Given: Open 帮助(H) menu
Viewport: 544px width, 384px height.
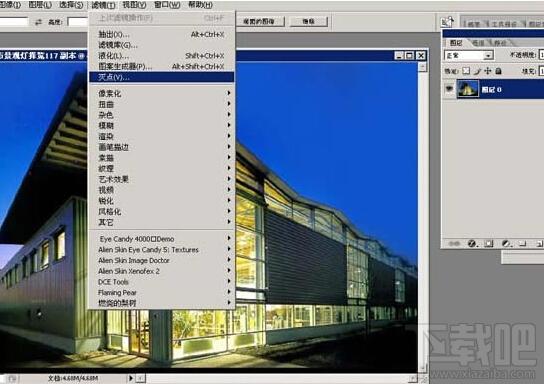Looking at the screenshot, I should pos(201,5).
